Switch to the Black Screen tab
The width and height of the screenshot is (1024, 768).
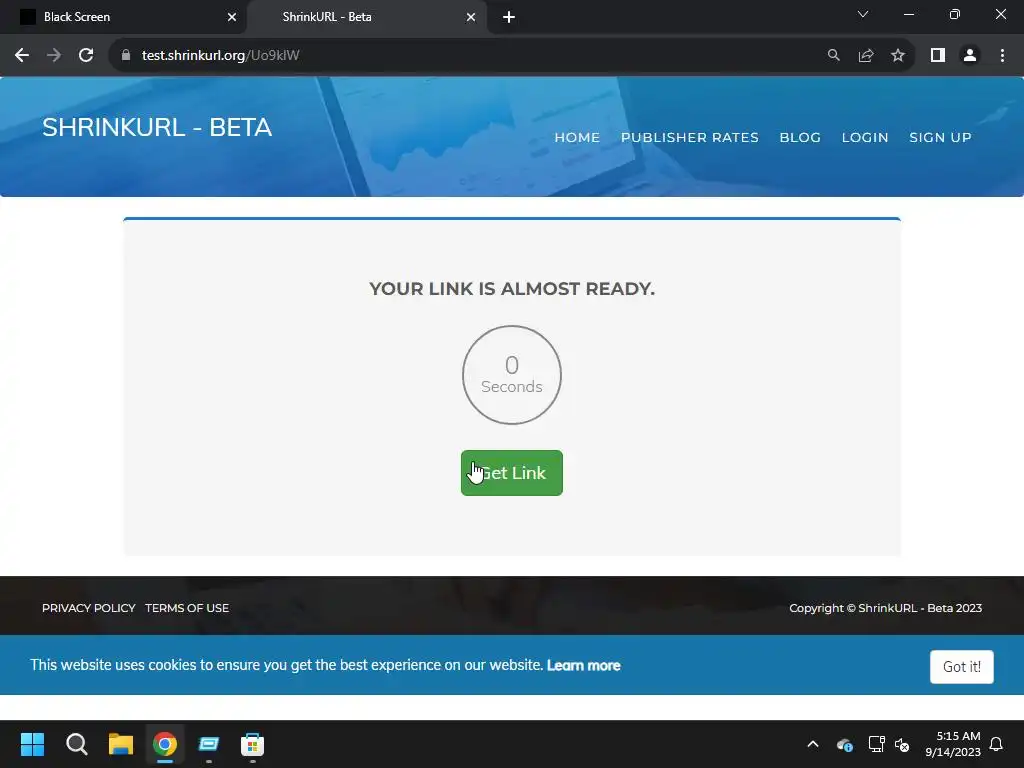tap(123, 17)
